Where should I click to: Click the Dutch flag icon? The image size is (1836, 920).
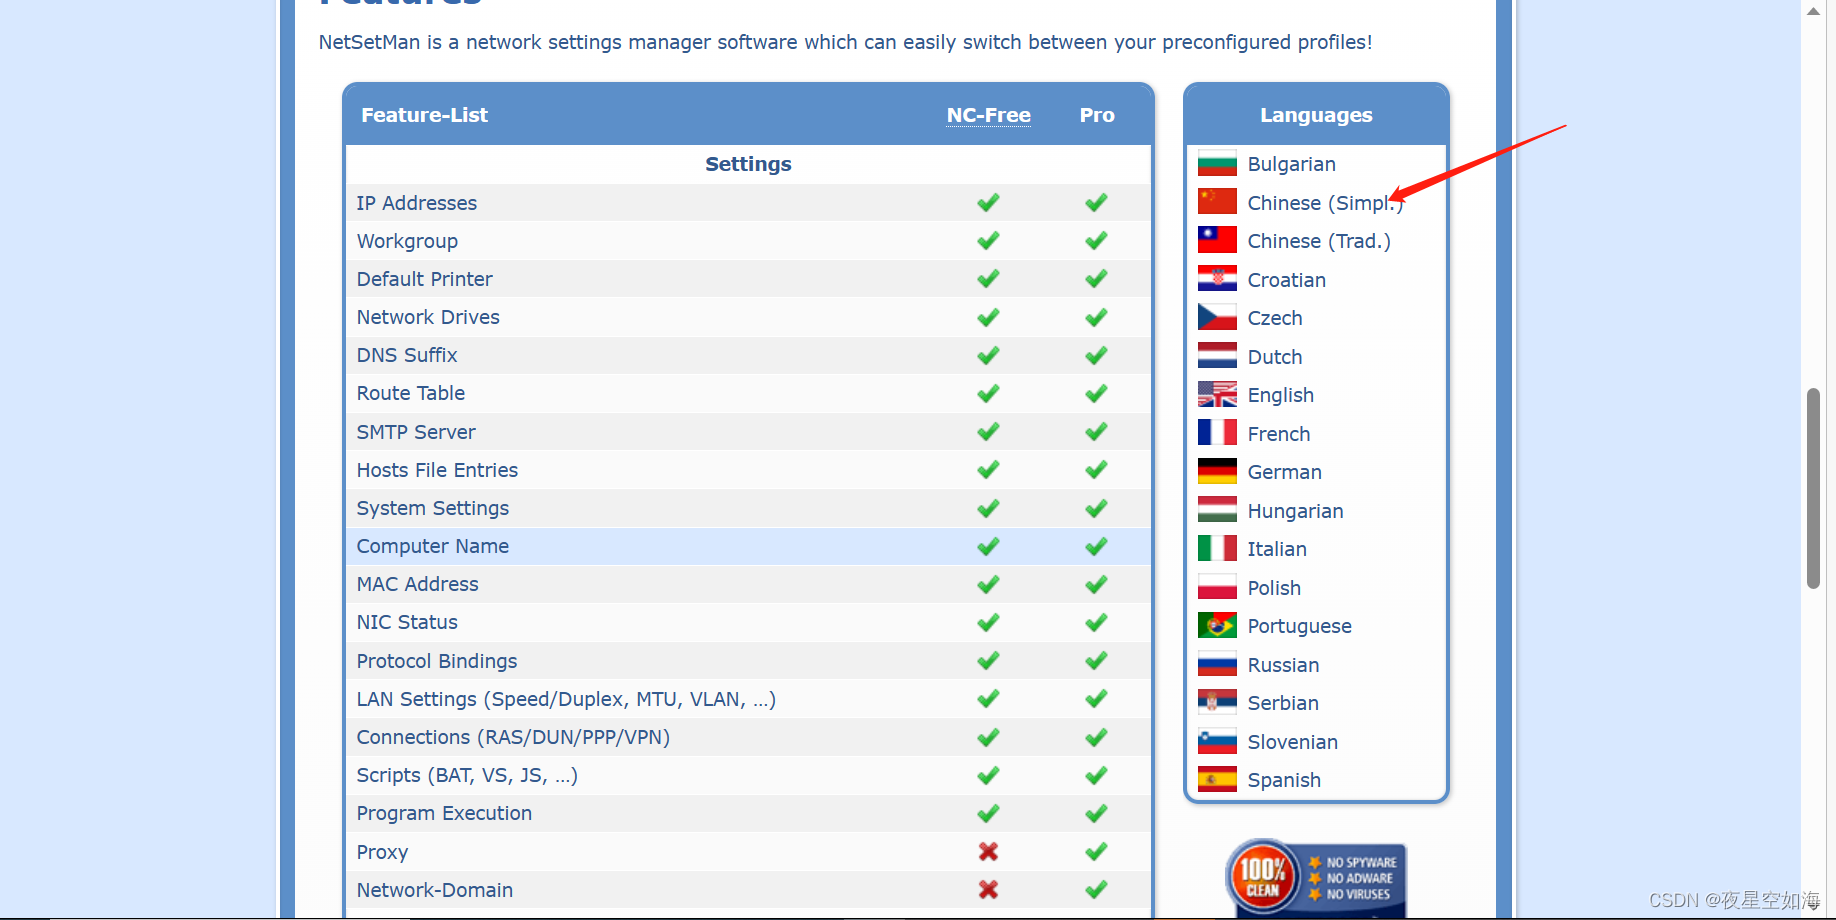click(x=1217, y=356)
